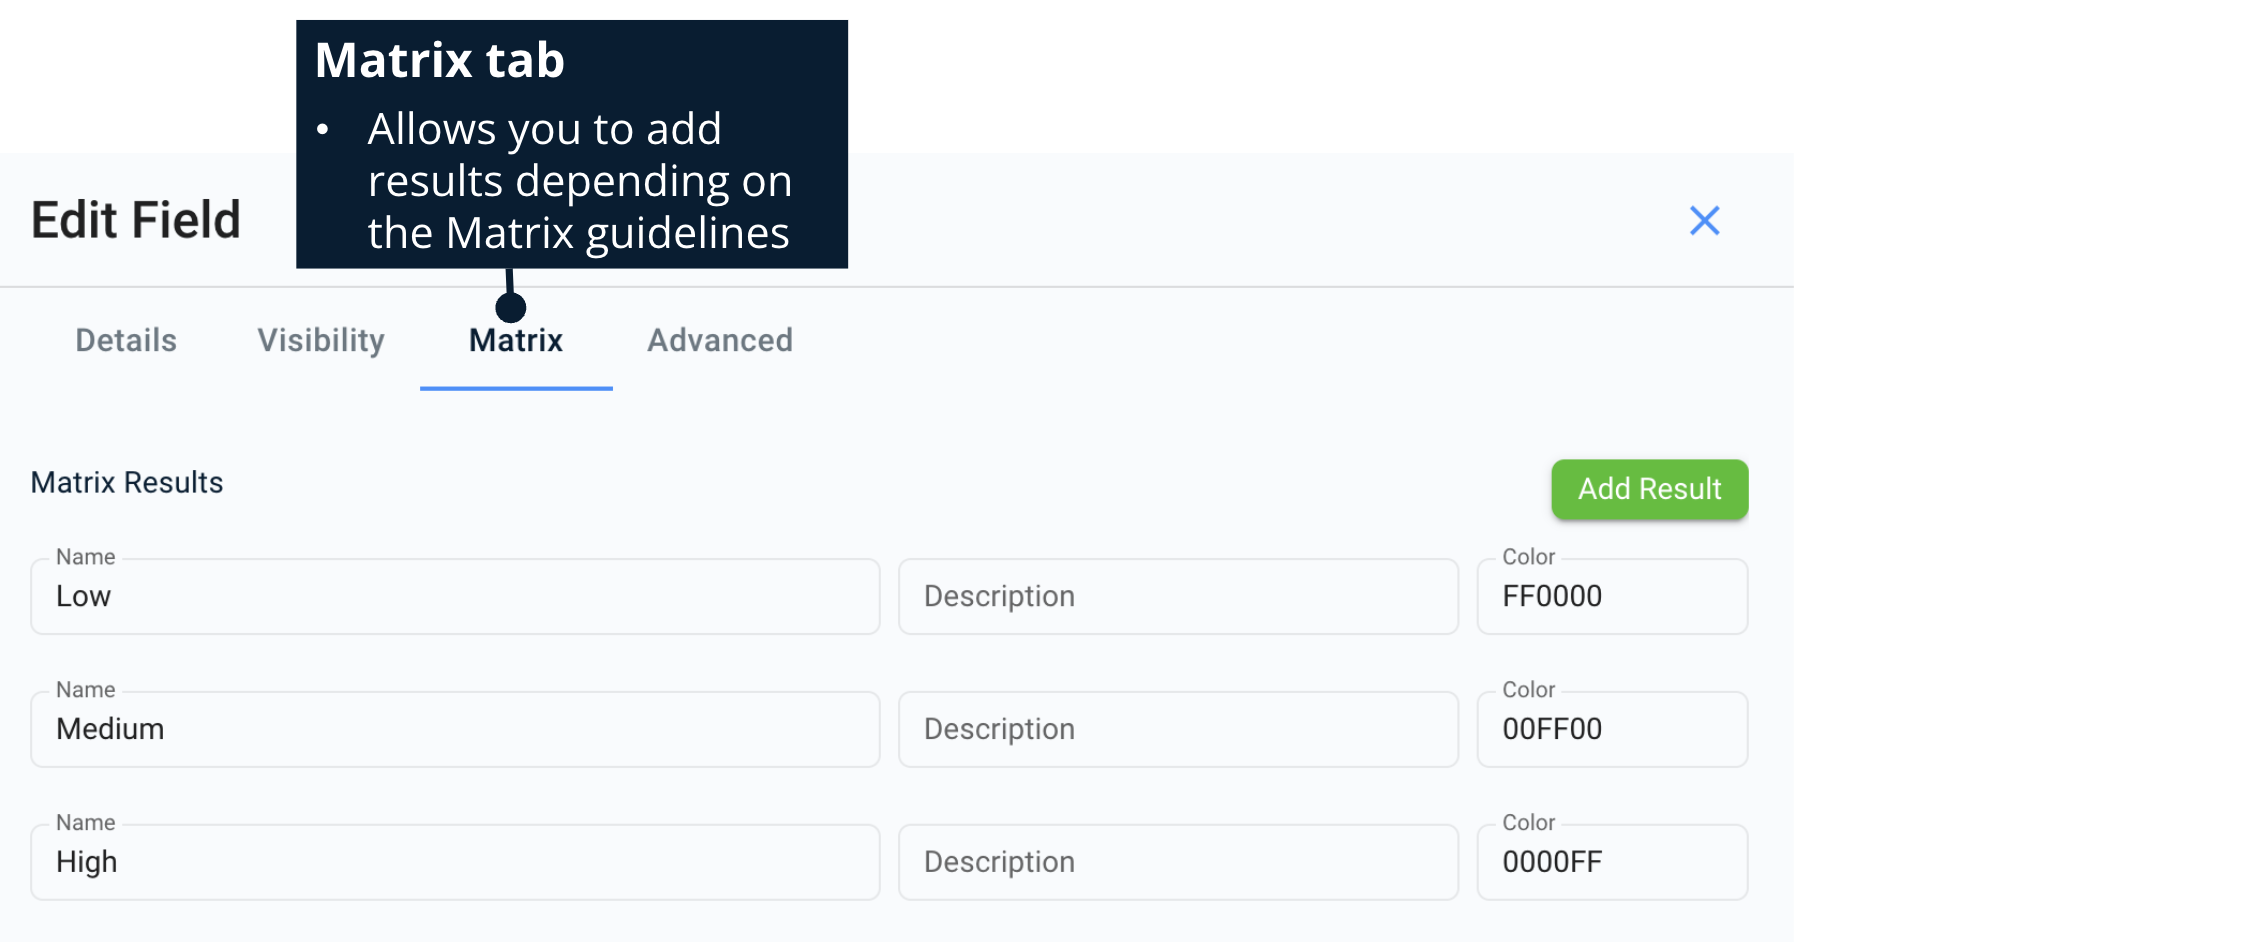
Task: Select the Matrix tab
Action: (516, 340)
